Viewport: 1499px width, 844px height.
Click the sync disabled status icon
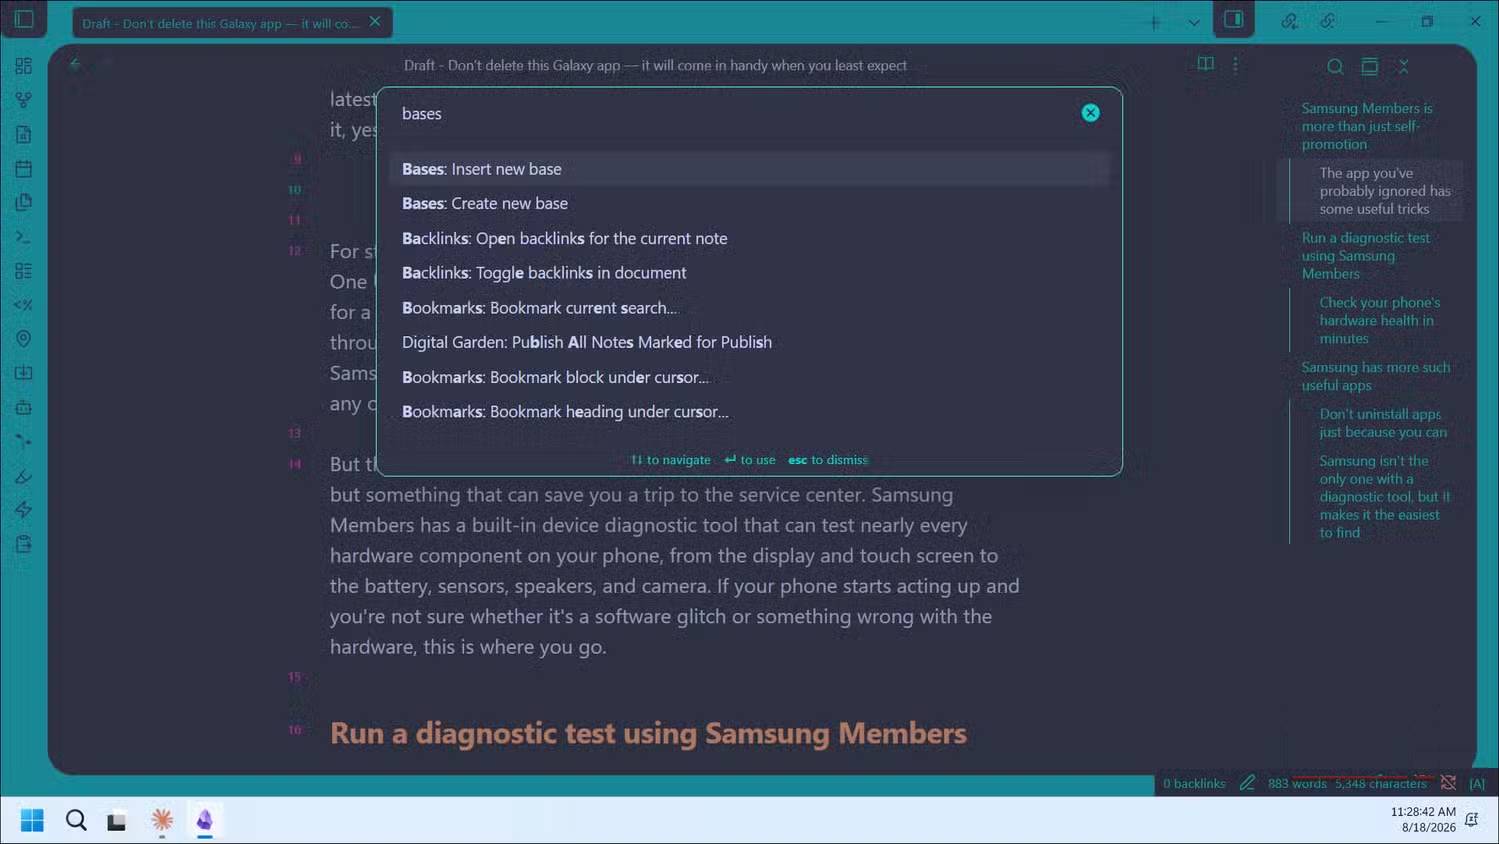(x=1448, y=783)
